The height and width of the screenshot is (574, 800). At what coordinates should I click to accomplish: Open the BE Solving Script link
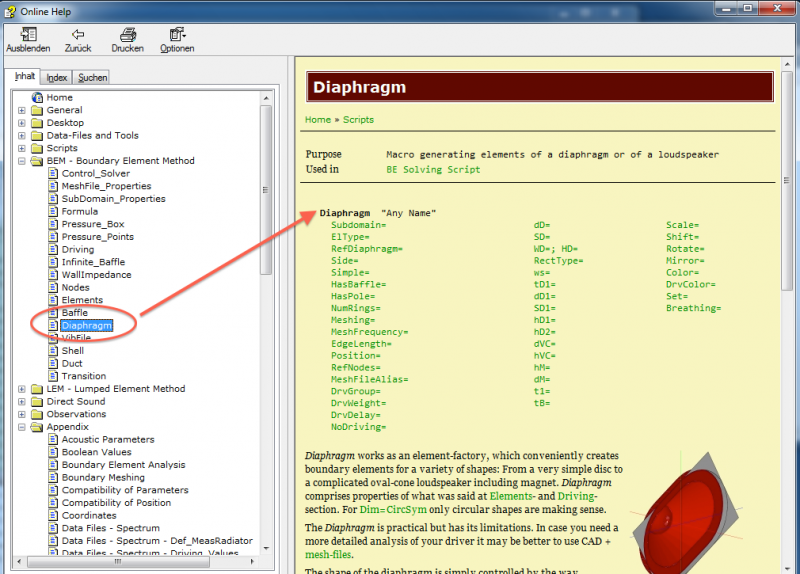pos(433,170)
